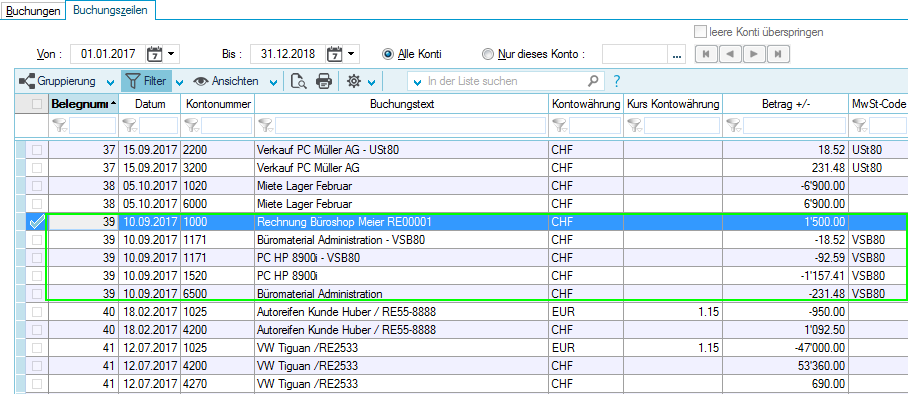Open search options dropdown in list search

(x=418, y=82)
